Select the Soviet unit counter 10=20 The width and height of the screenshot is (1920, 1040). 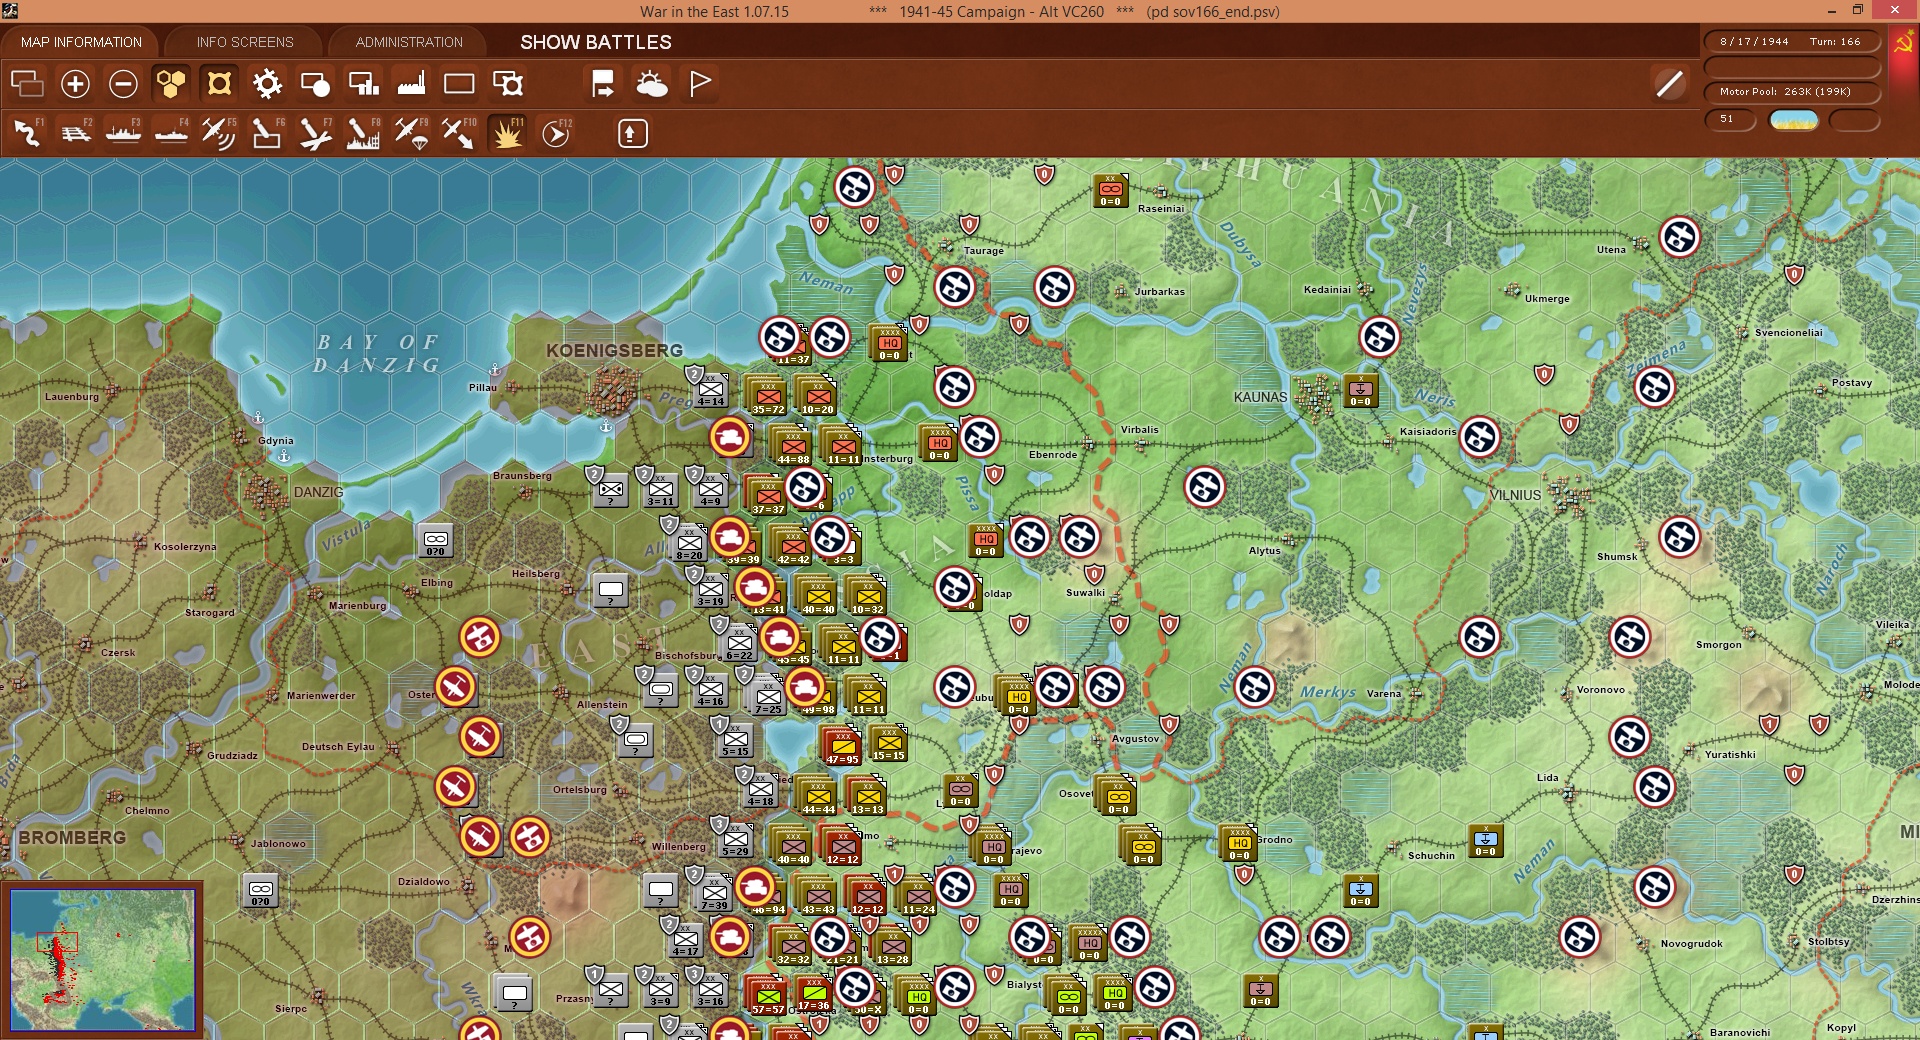[x=818, y=396]
